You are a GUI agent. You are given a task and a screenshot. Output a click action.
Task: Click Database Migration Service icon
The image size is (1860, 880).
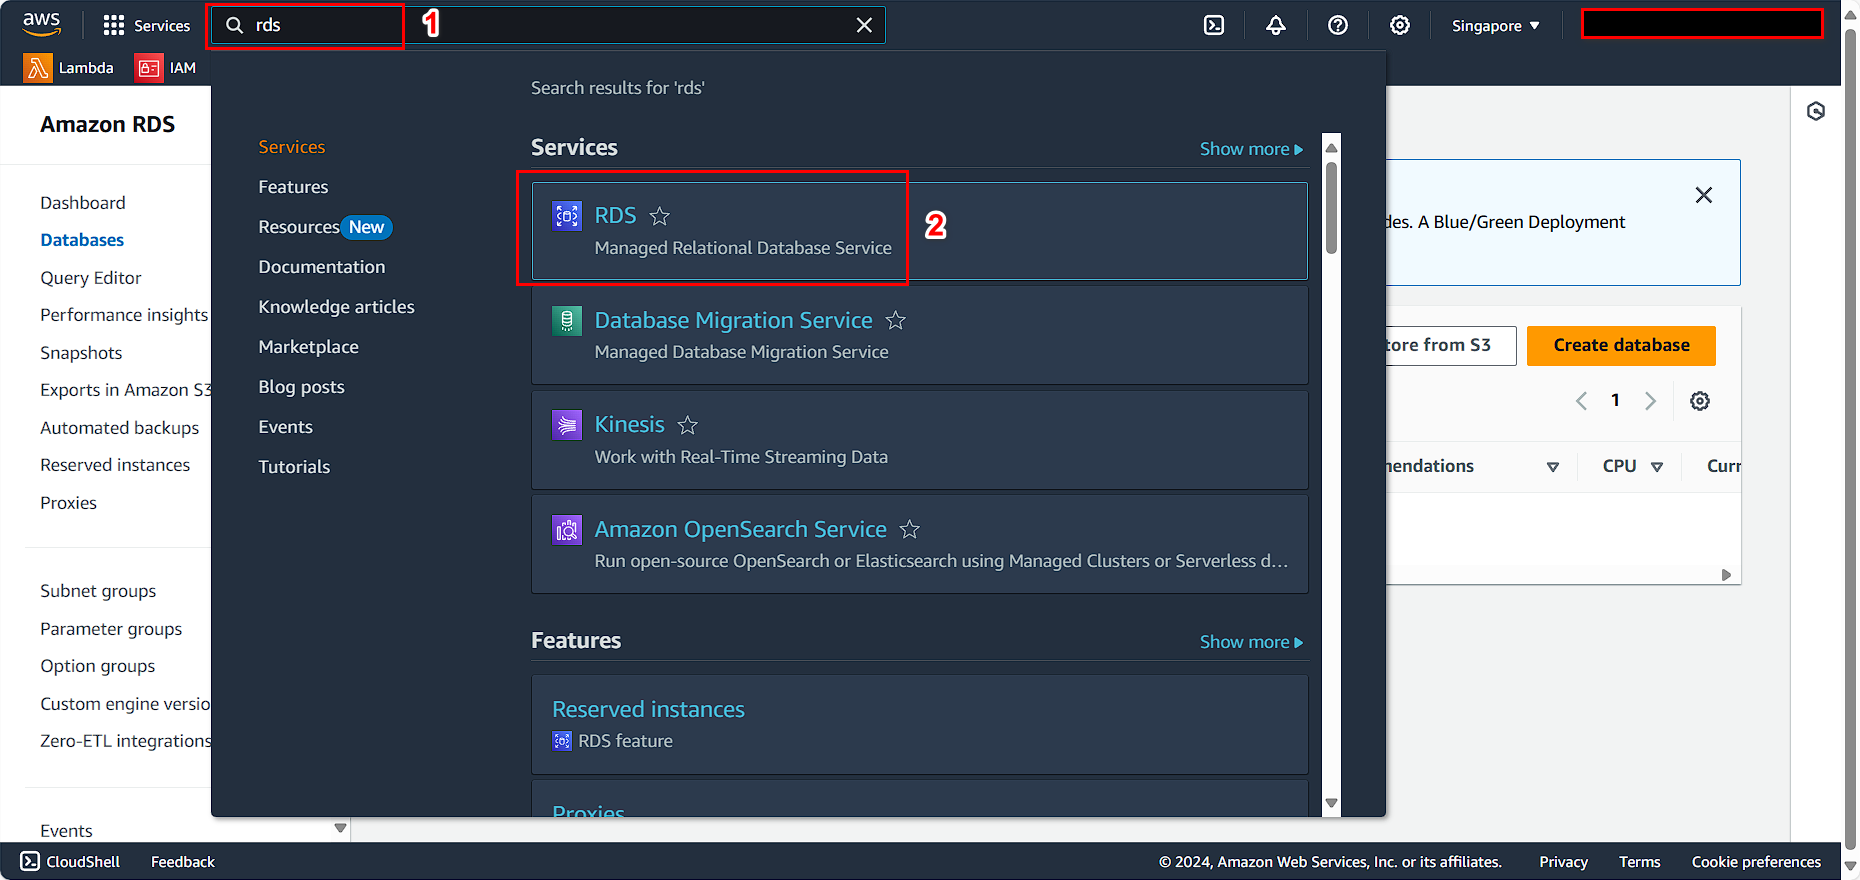(x=567, y=320)
